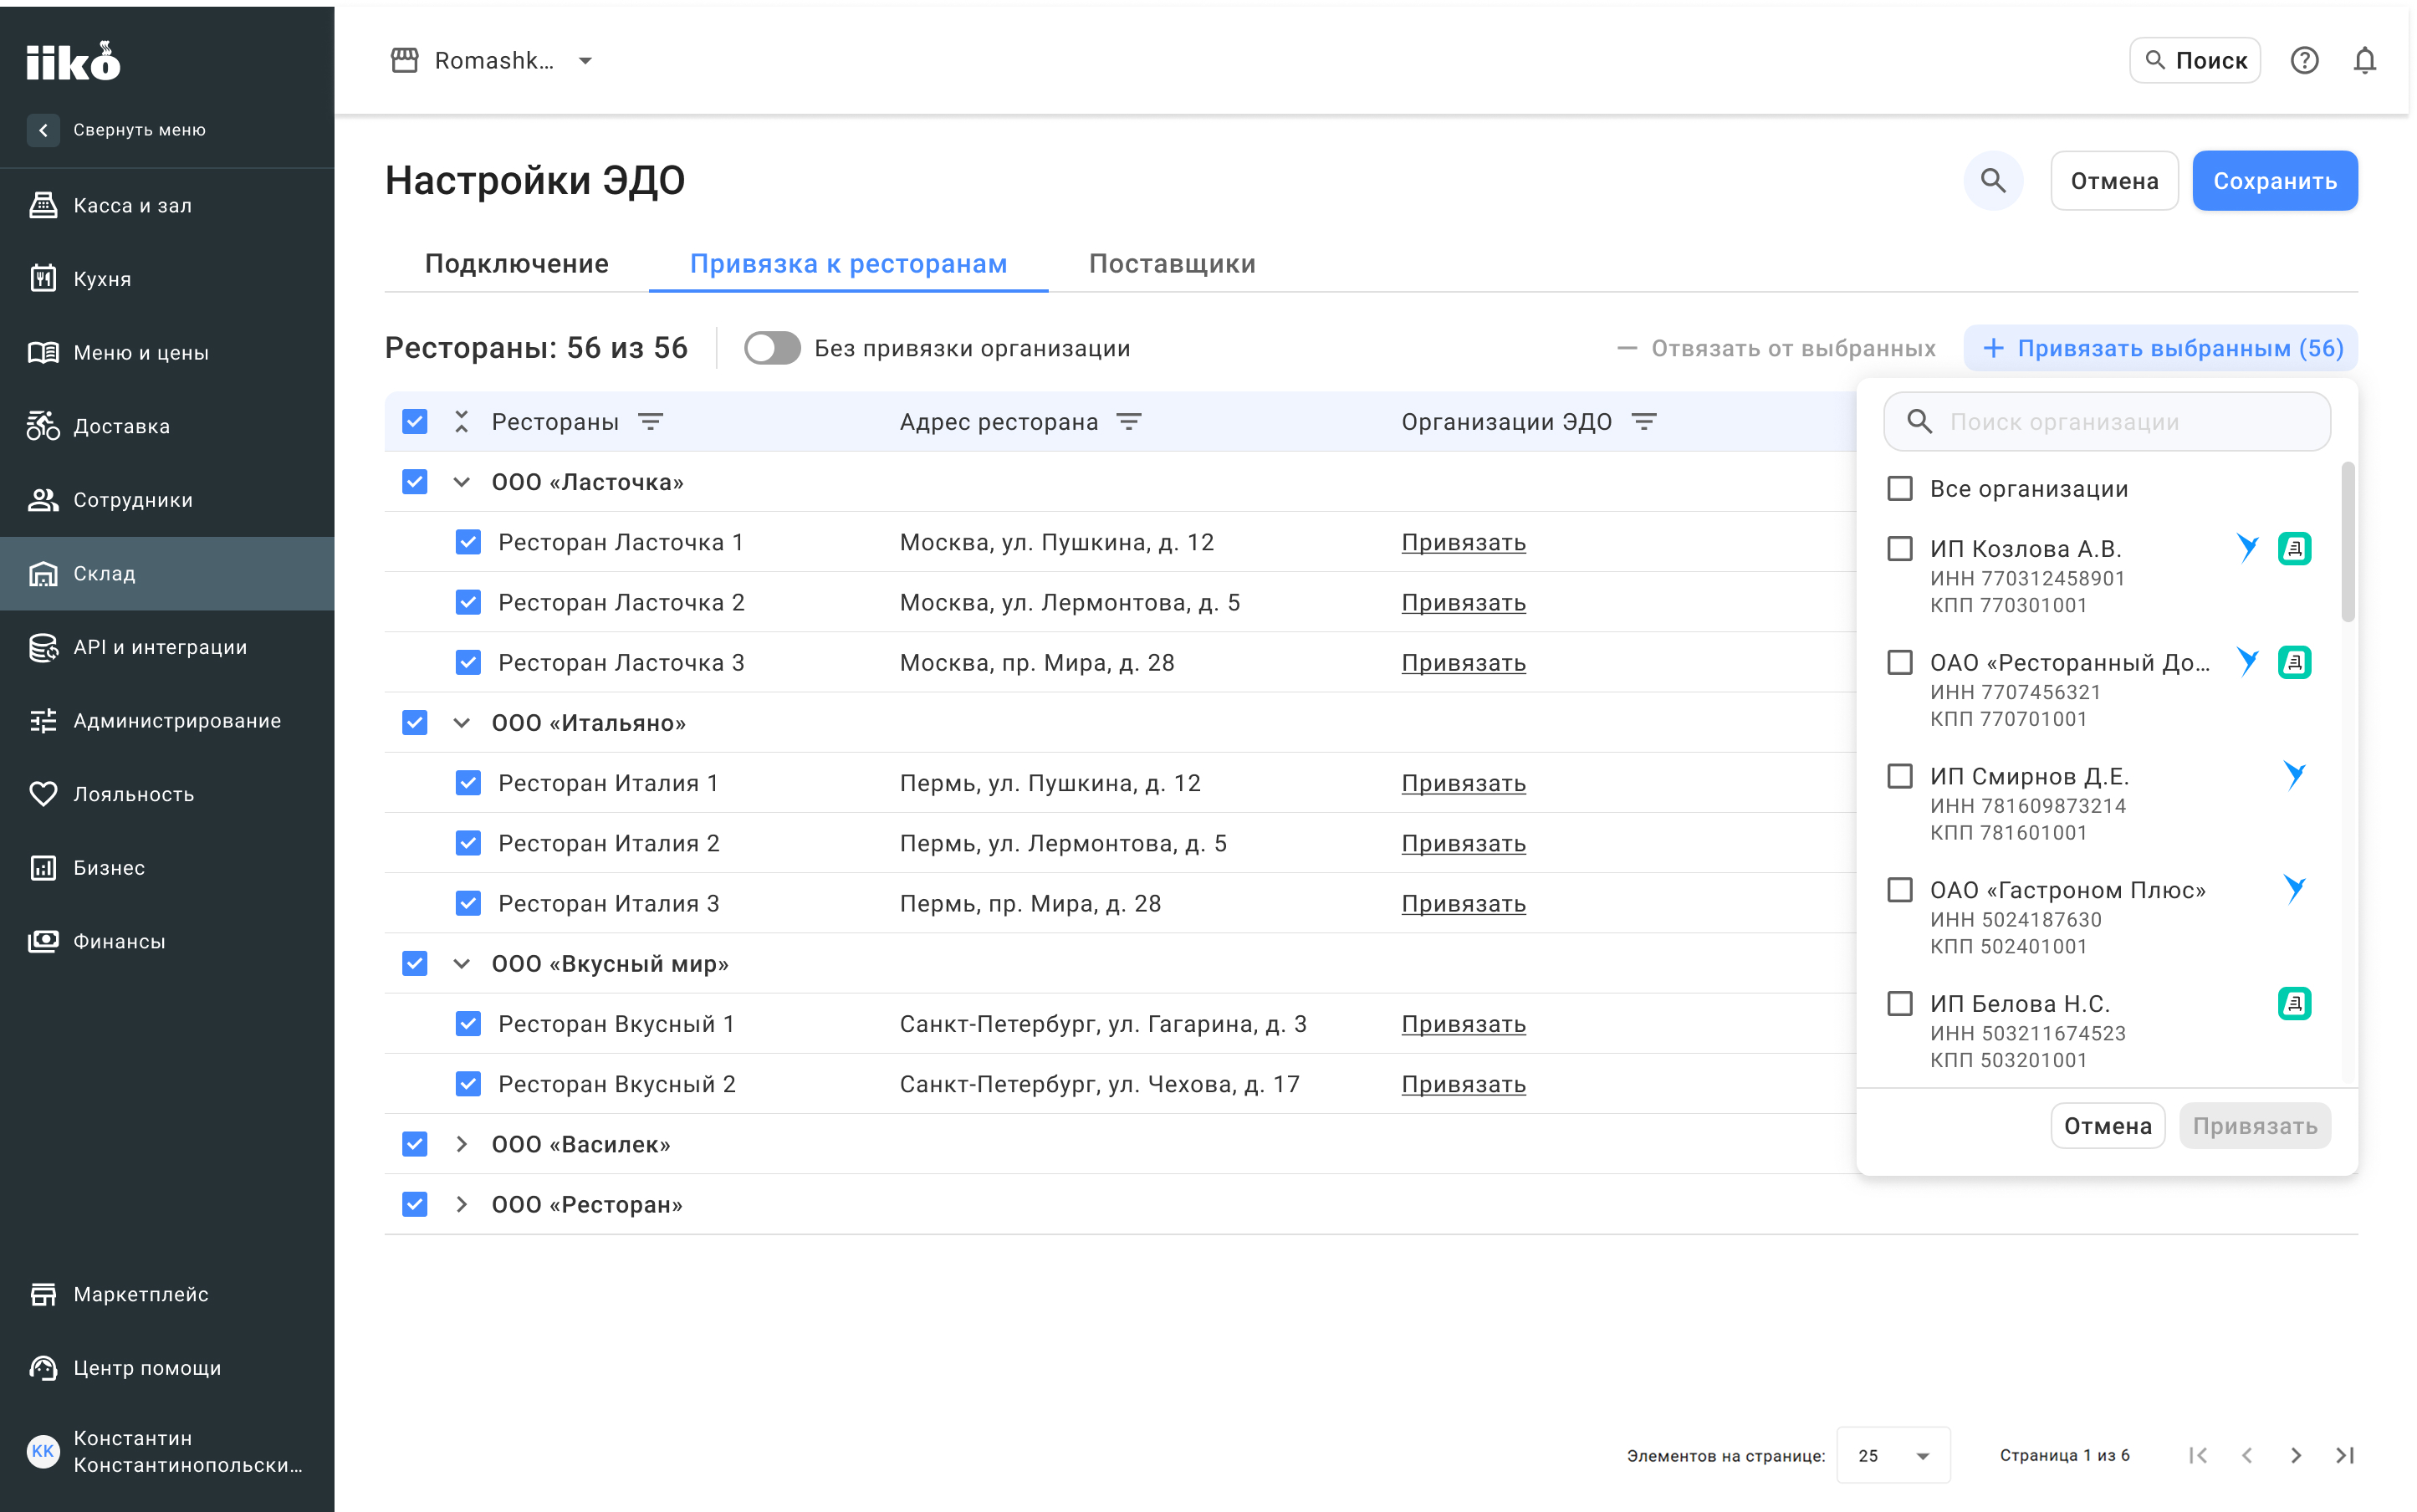Uncheck Ресторан Ласточка 2 checkbox
This screenshot has height=1512, width=2417.
(x=467, y=602)
